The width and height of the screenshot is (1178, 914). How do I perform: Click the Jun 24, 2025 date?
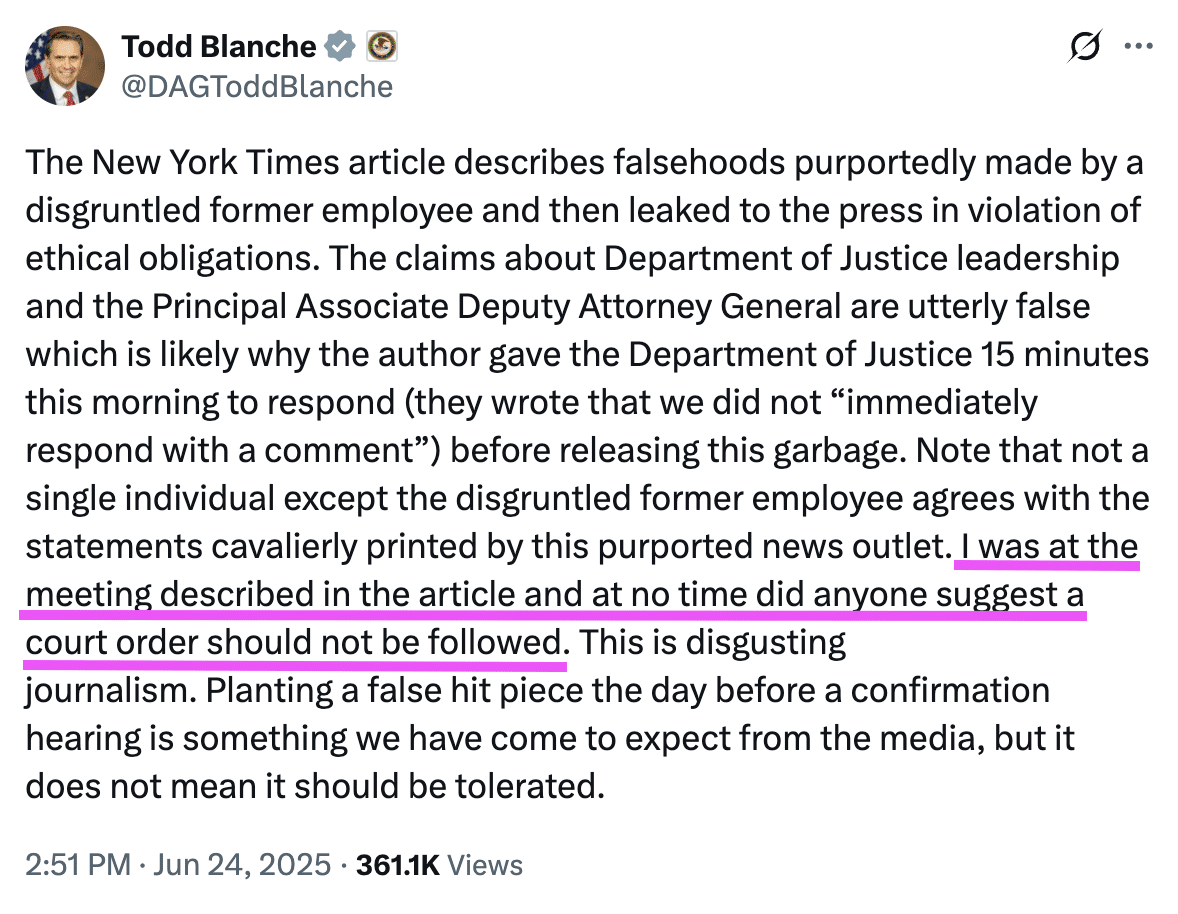[242, 865]
